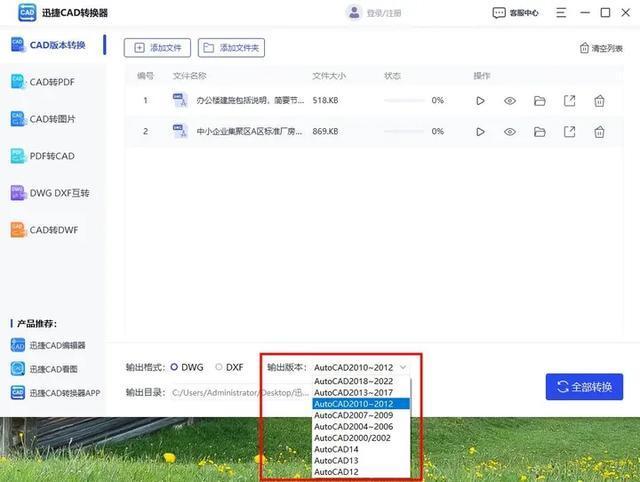Viewport: 640px width, 482px height.
Task: Choose AutoCAD13 from version list
Action: point(361,460)
